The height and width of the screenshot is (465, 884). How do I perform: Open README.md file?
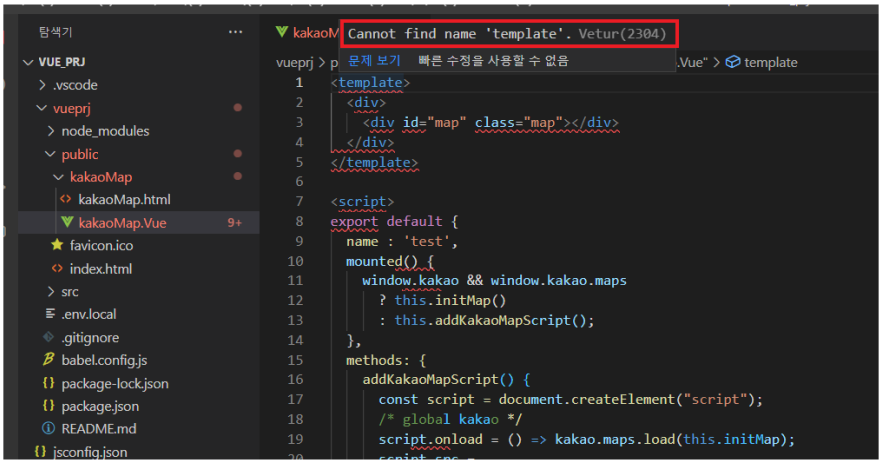pos(99,429)
